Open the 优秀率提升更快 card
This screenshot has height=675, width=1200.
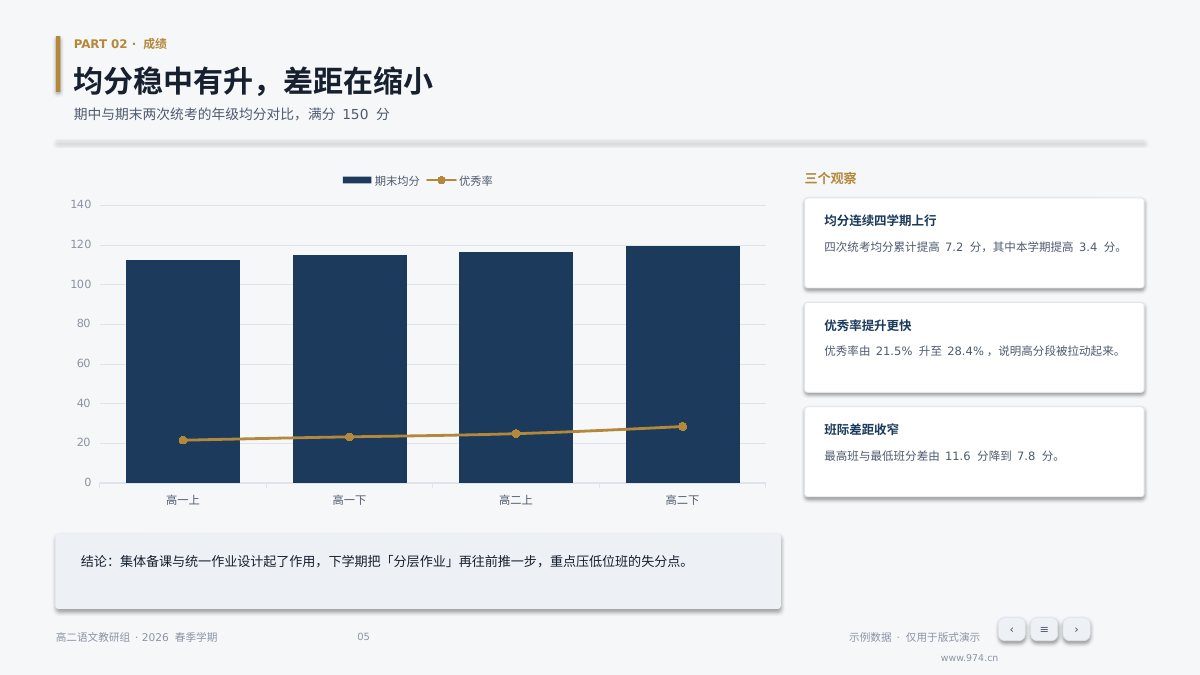975,348
